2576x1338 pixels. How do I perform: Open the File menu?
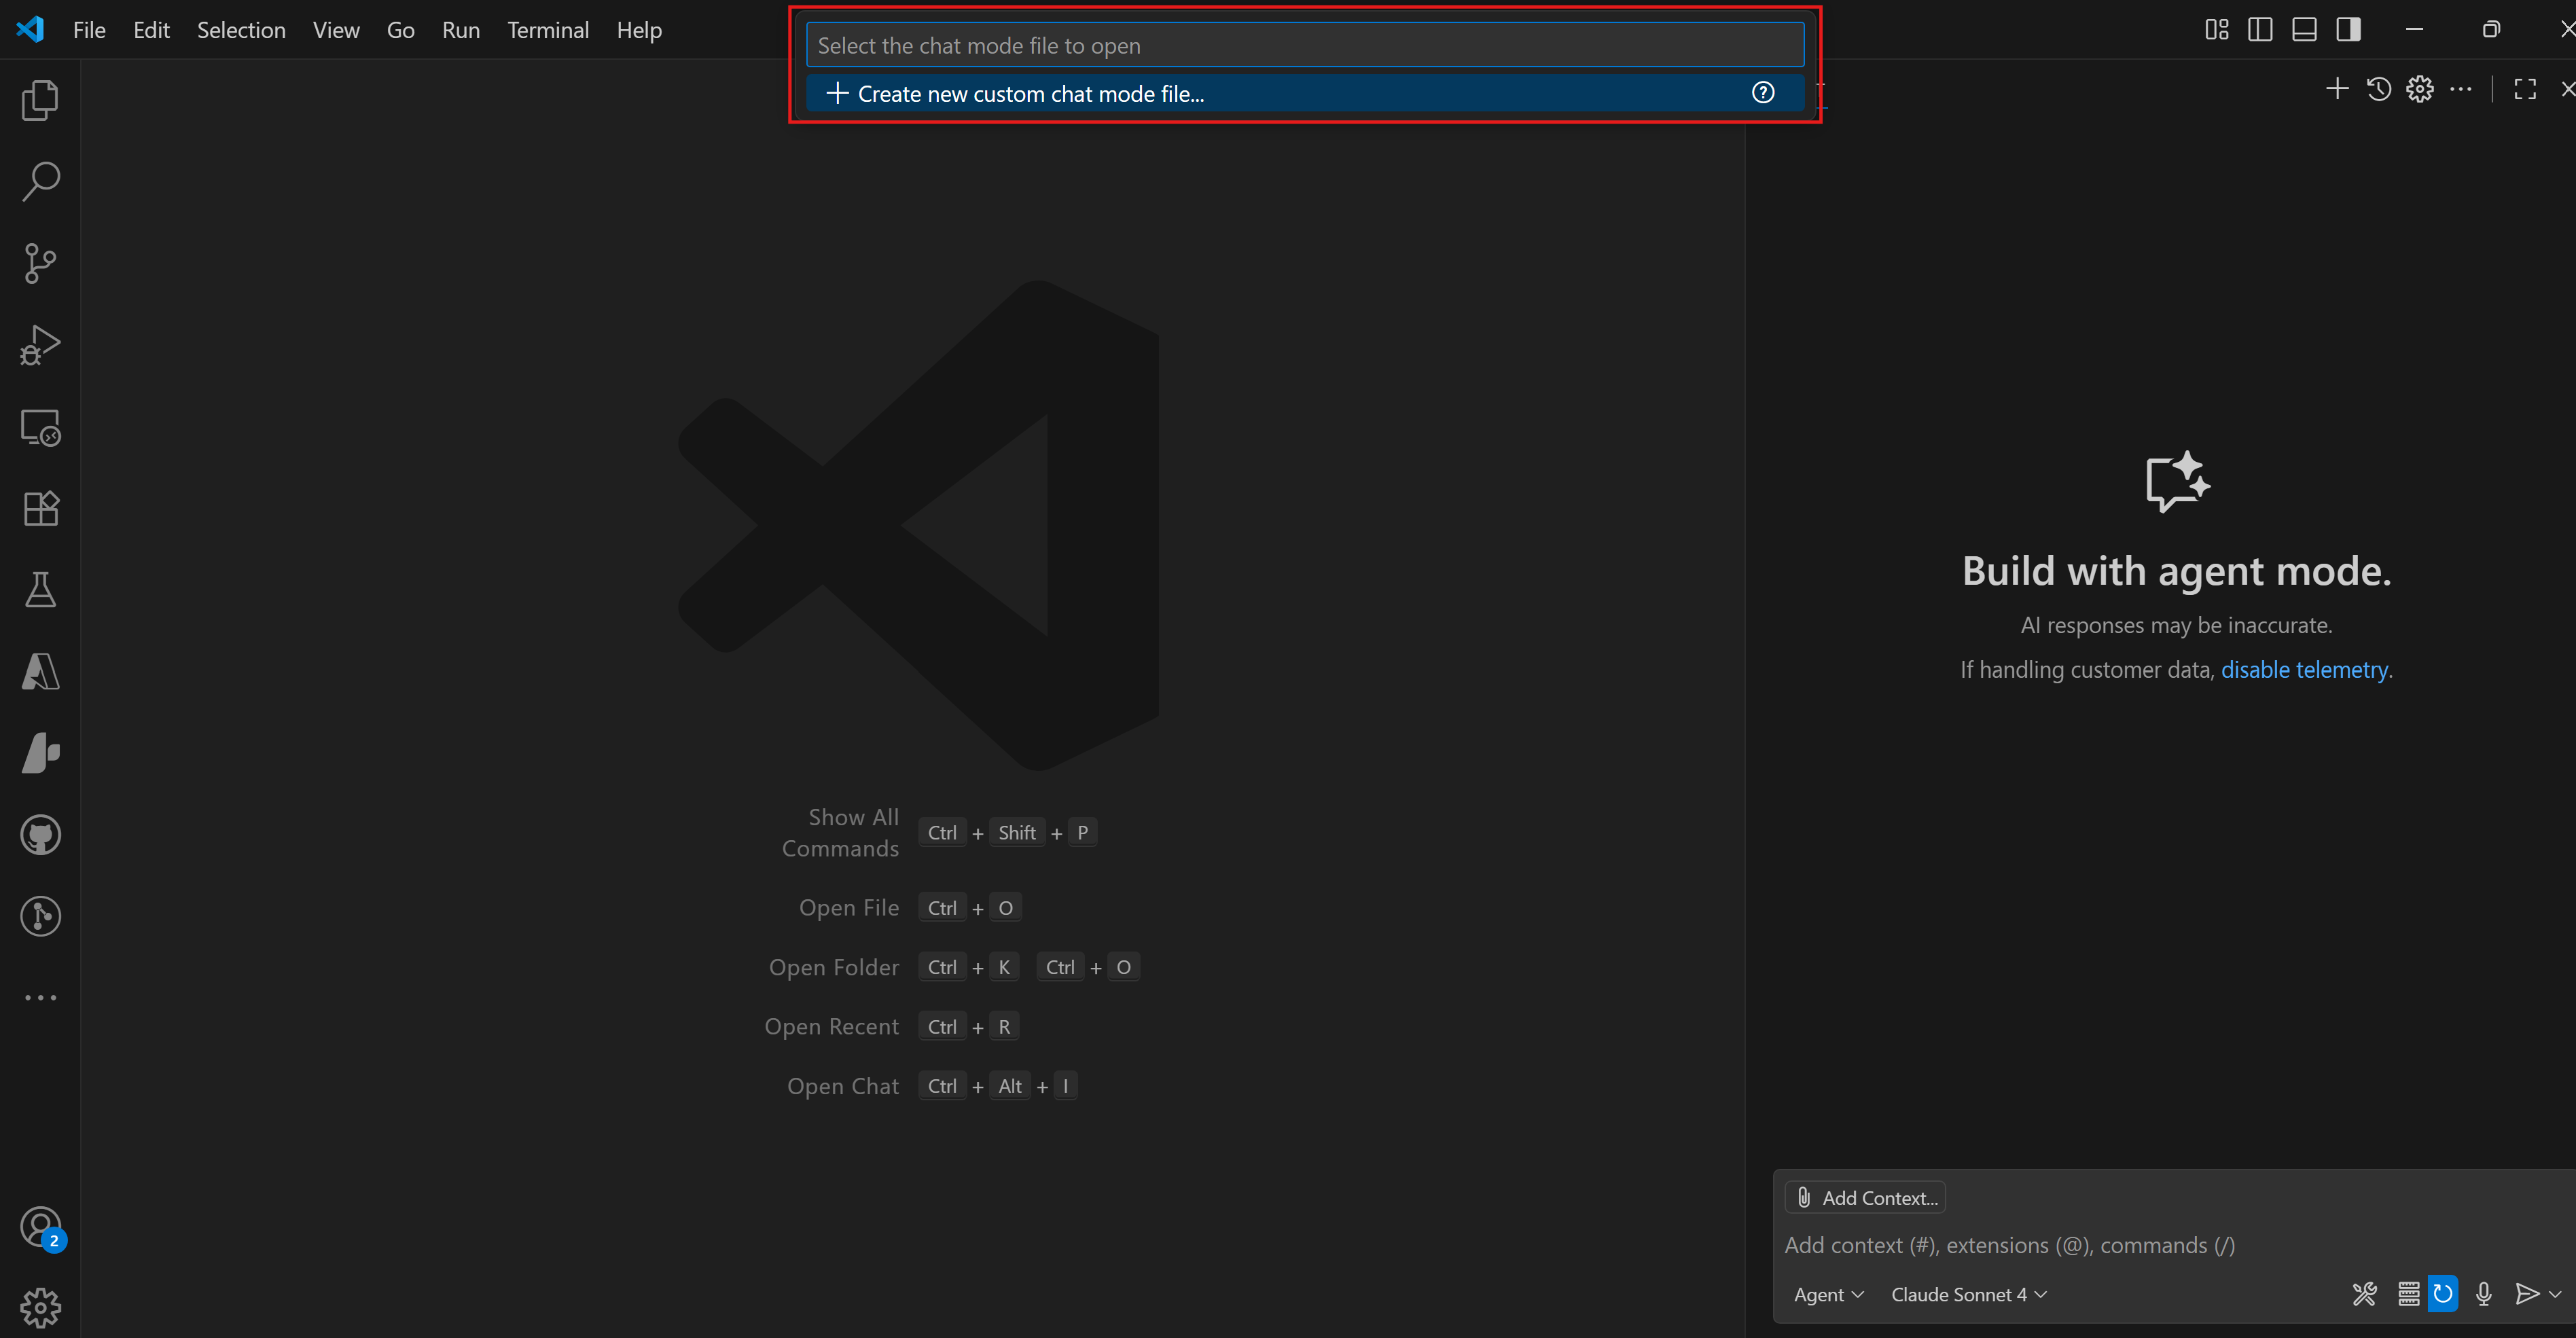(89, 30)
